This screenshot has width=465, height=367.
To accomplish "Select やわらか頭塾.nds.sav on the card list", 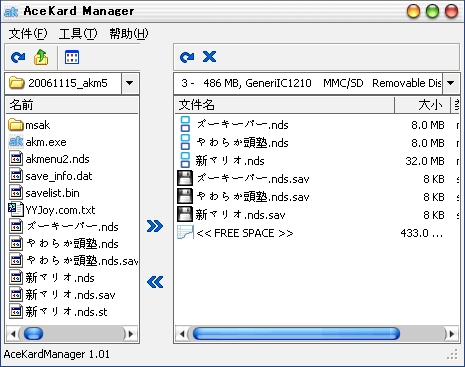I will tap(253, 197).
